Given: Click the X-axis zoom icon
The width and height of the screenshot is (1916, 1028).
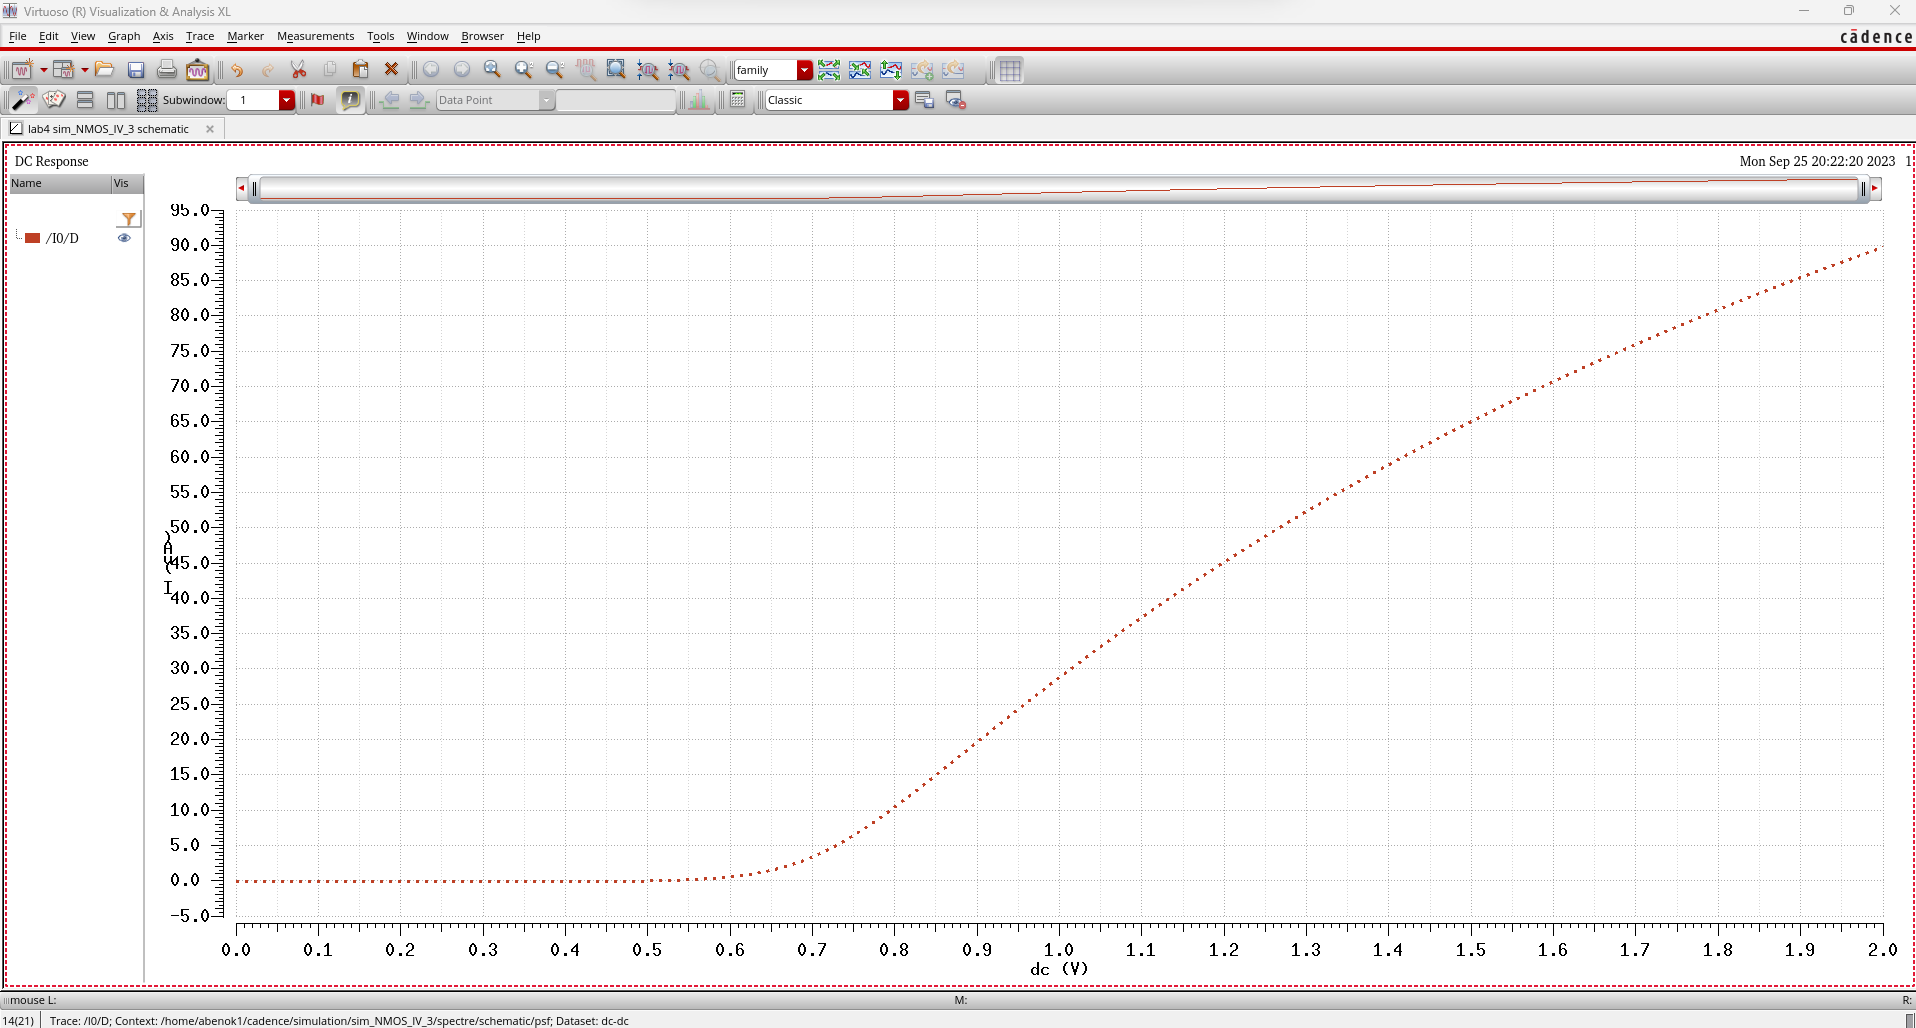Looking at the screenshot, I should coord(647,70).
